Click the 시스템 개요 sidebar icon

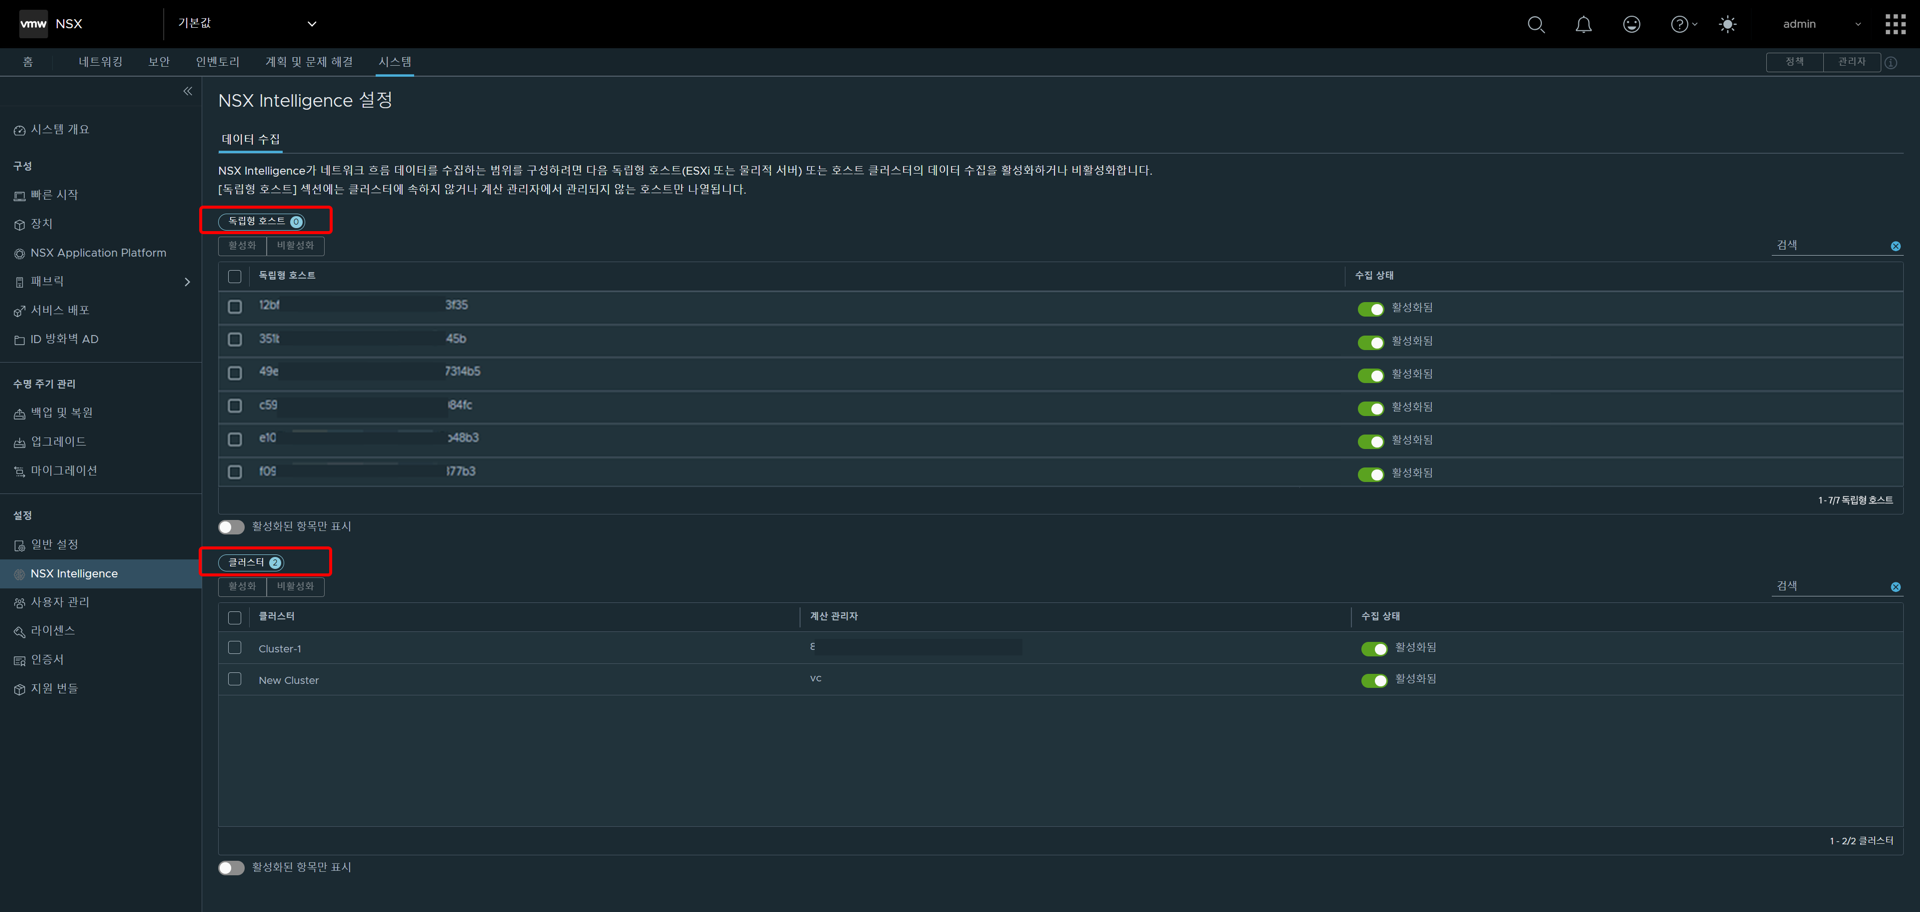tap(19, 131)
